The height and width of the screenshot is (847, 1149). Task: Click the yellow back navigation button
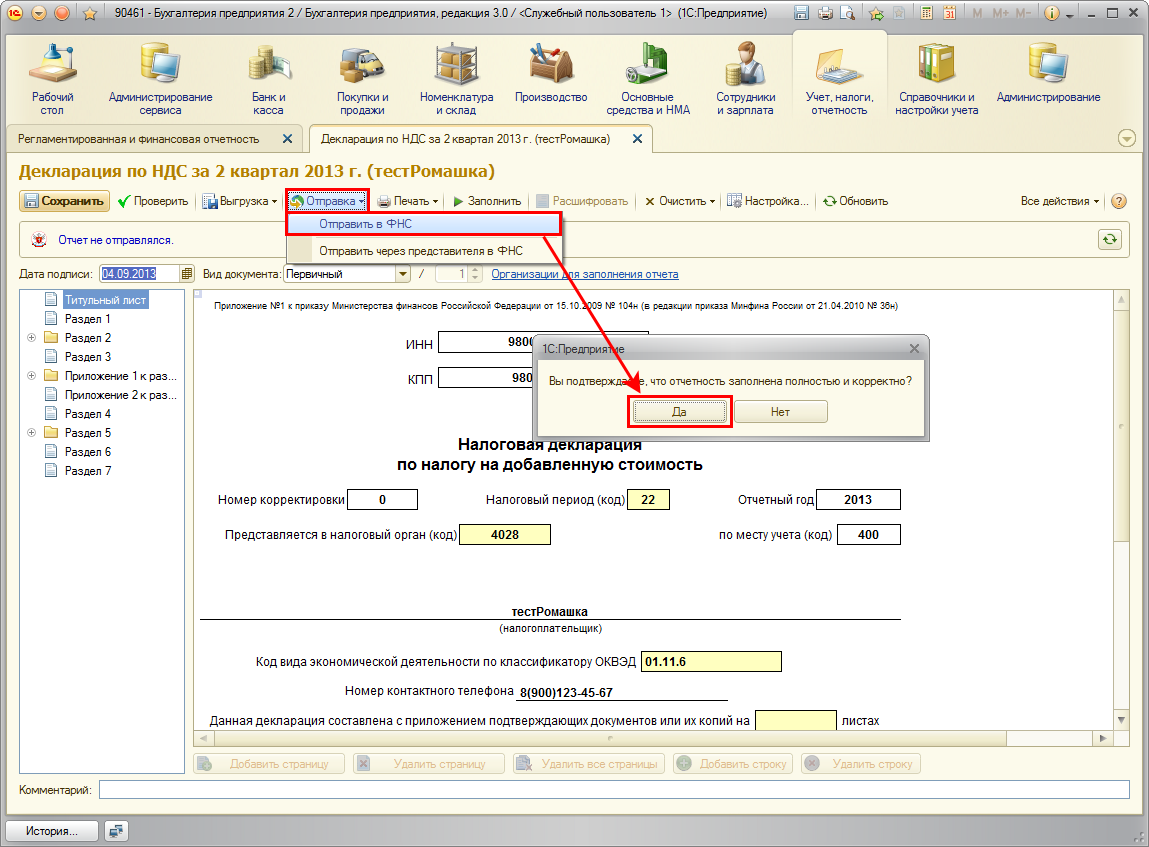[40, 13]
